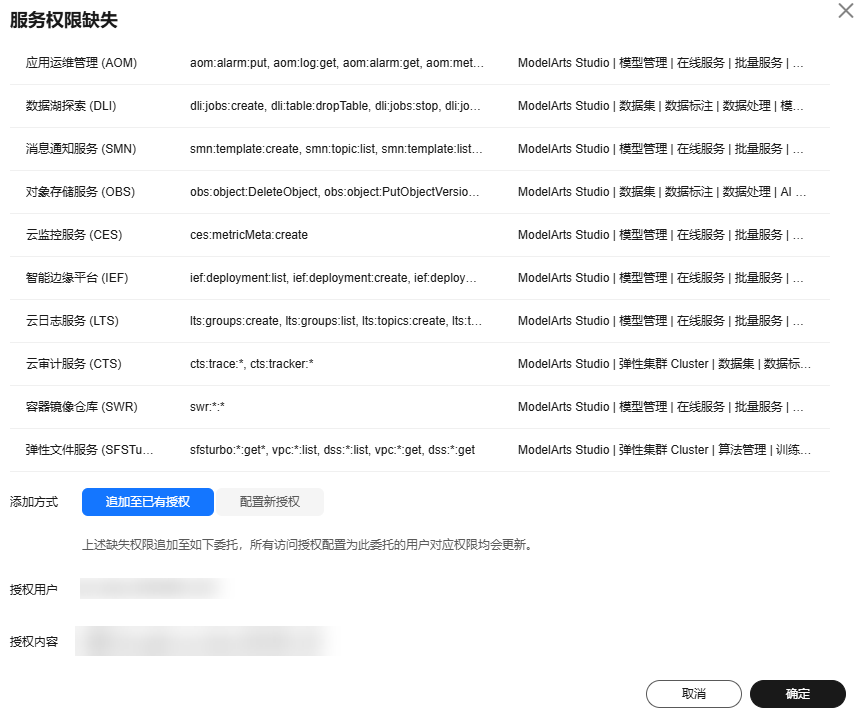Click the 授权内容 label
Image resolution: width=863 pixels, height=712 pixels.
pyautogui.click(x=34, y=641)
